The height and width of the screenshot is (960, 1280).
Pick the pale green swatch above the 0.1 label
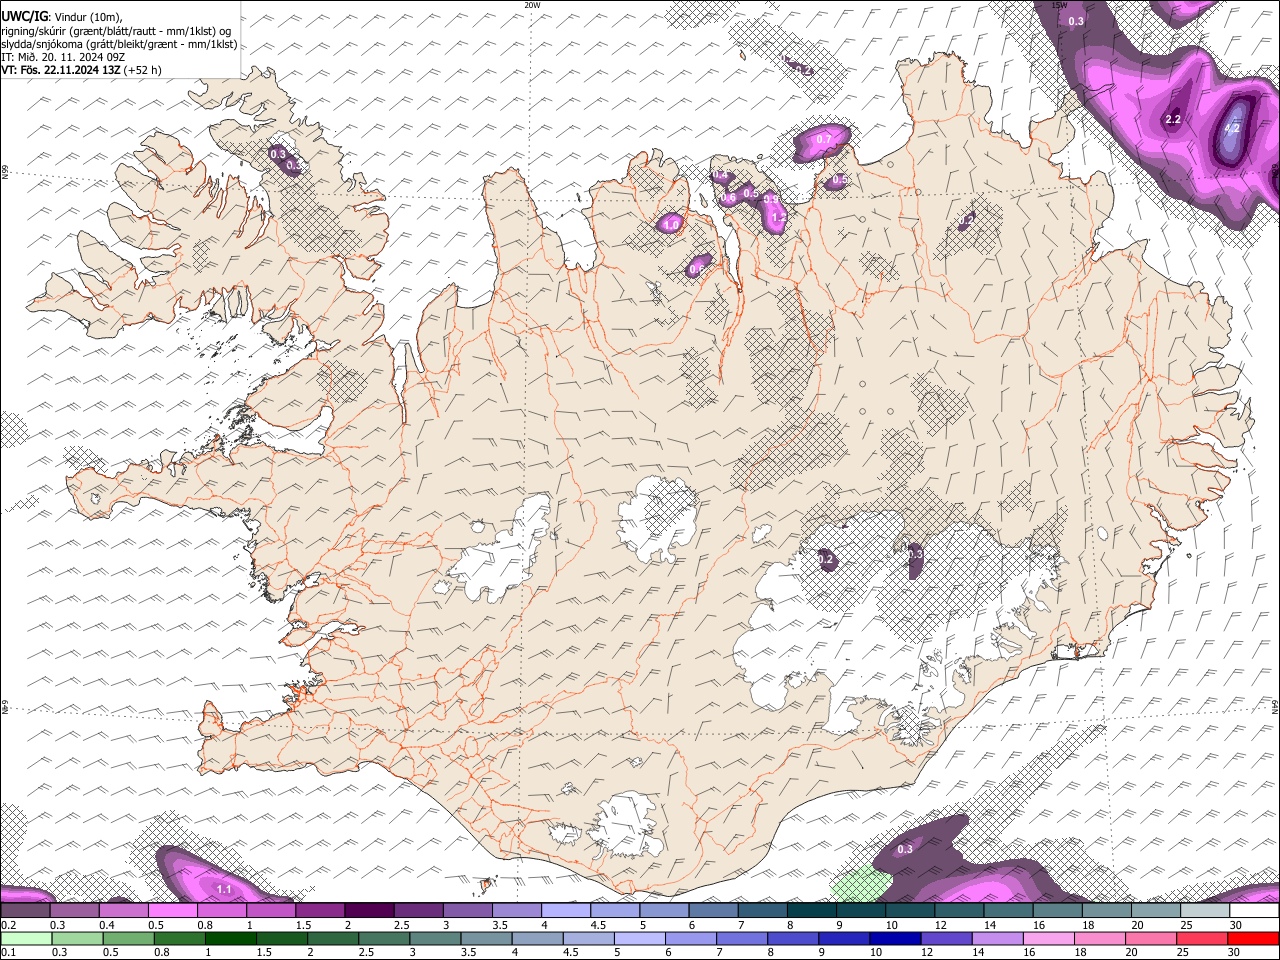click(x=25, y=939)
